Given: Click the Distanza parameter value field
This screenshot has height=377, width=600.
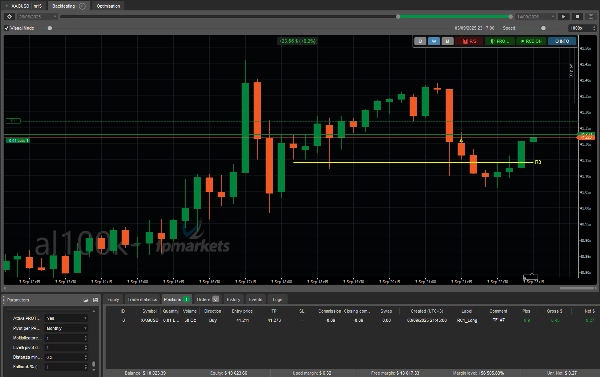Looking at the screenshot, I should 67,357.
